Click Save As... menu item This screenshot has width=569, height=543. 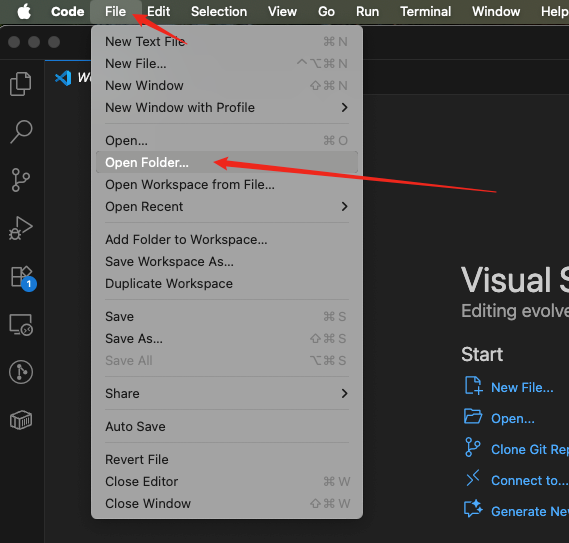click(x=227, y=339)
